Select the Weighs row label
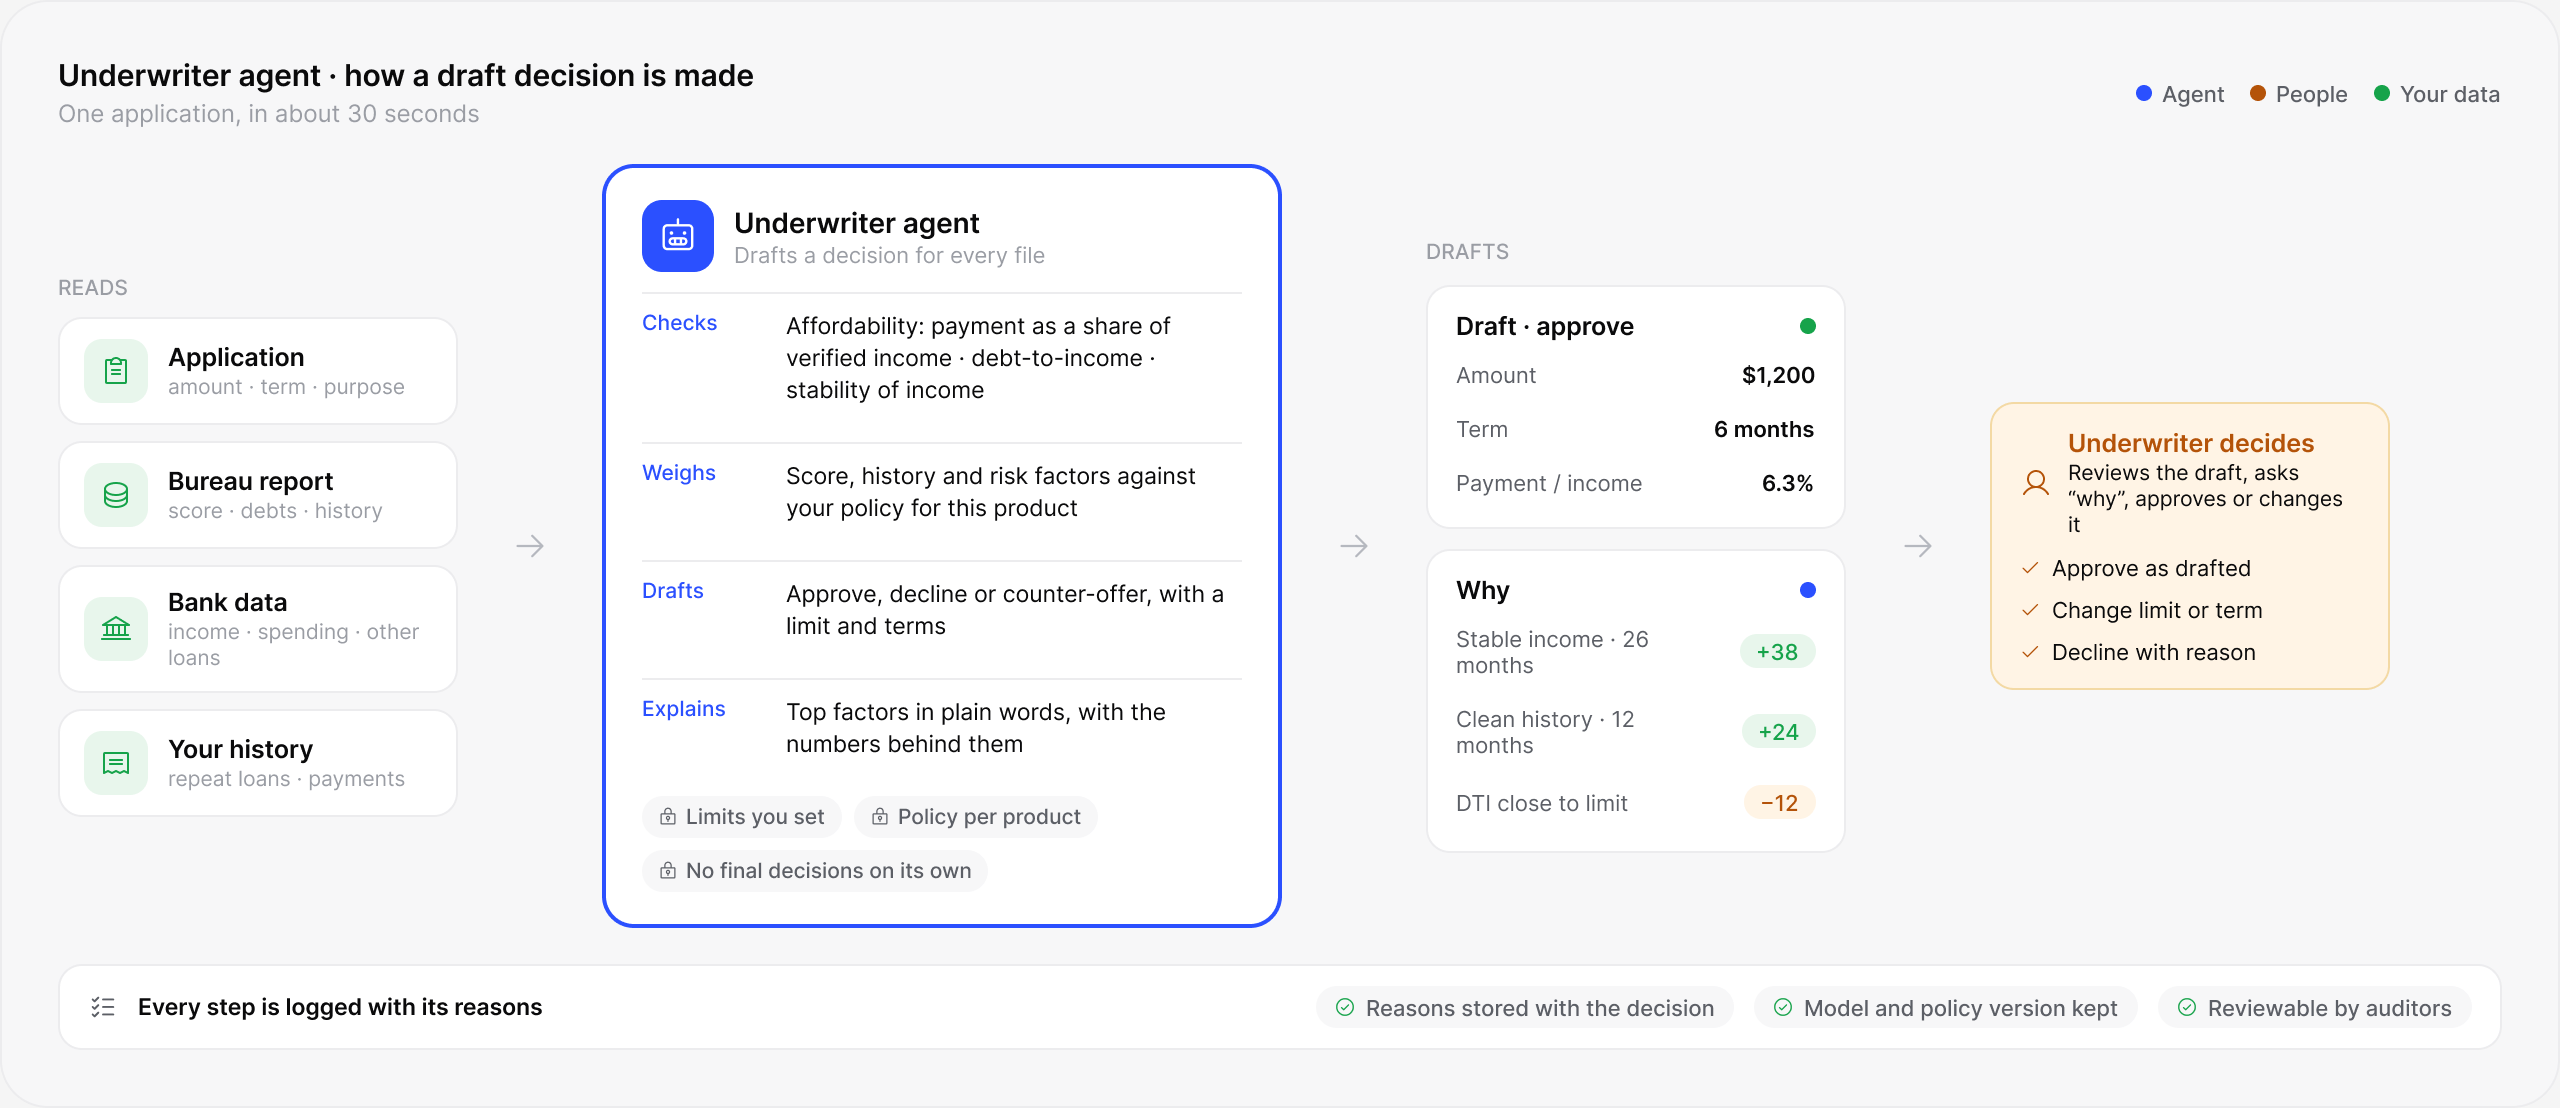Screen dimensions: 2560x1108 point(679,473)
